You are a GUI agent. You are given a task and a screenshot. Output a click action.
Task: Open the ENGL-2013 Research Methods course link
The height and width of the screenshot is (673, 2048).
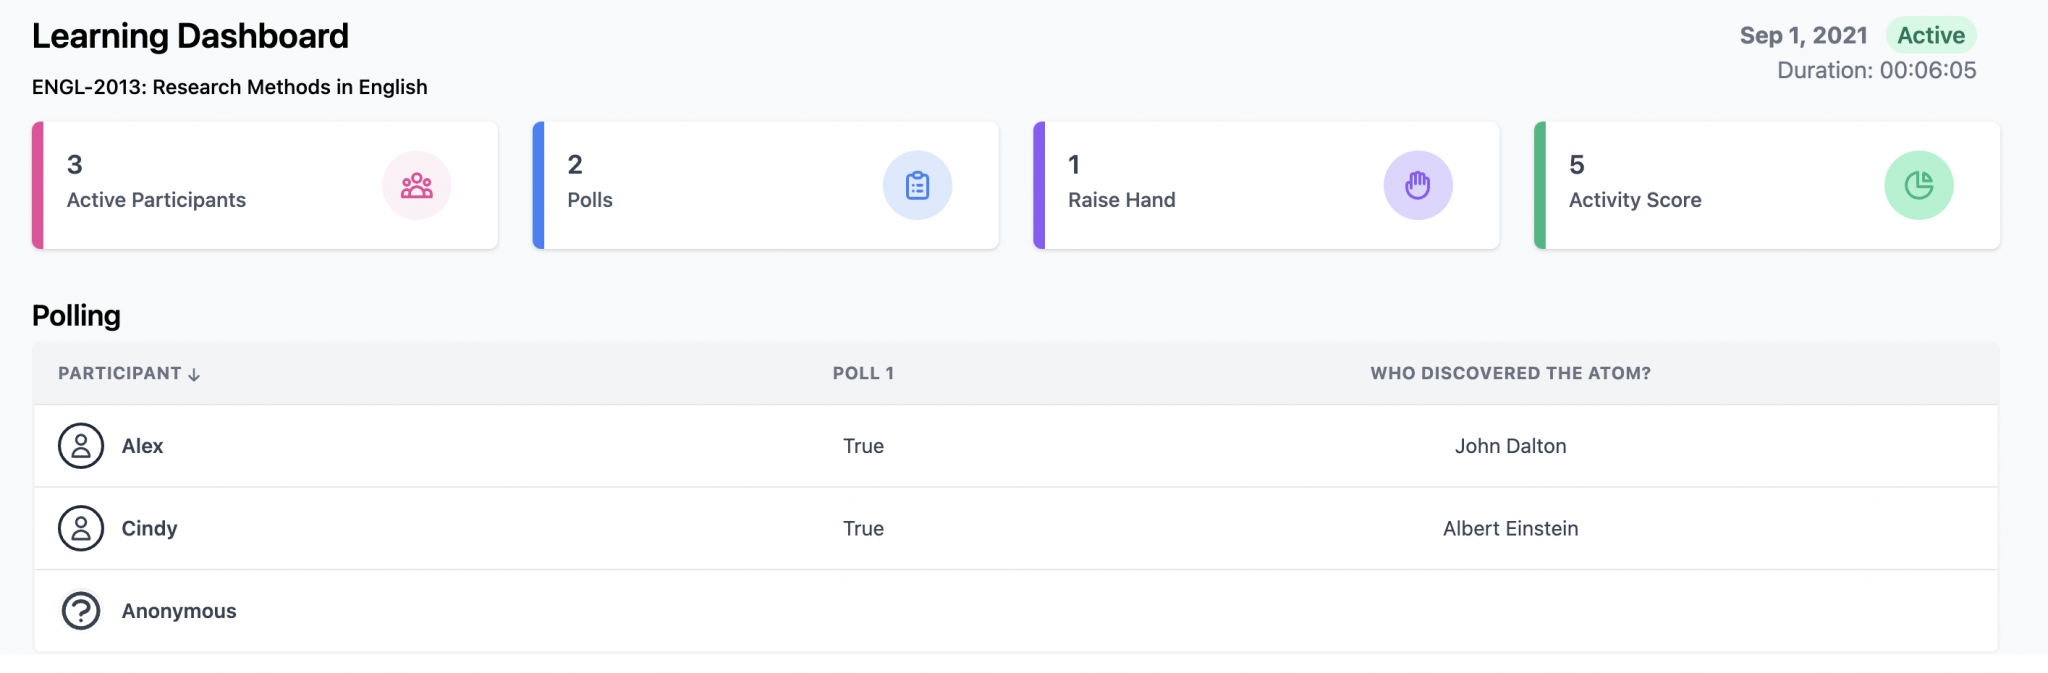229,87
